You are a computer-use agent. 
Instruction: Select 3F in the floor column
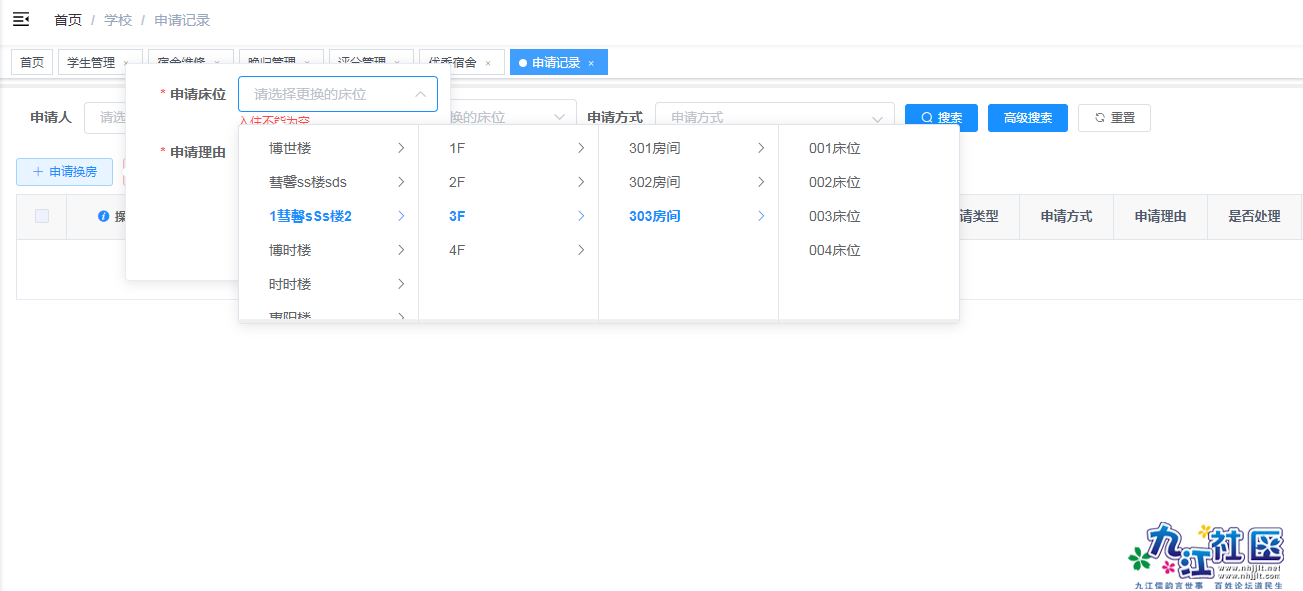(x=455, y=215)
